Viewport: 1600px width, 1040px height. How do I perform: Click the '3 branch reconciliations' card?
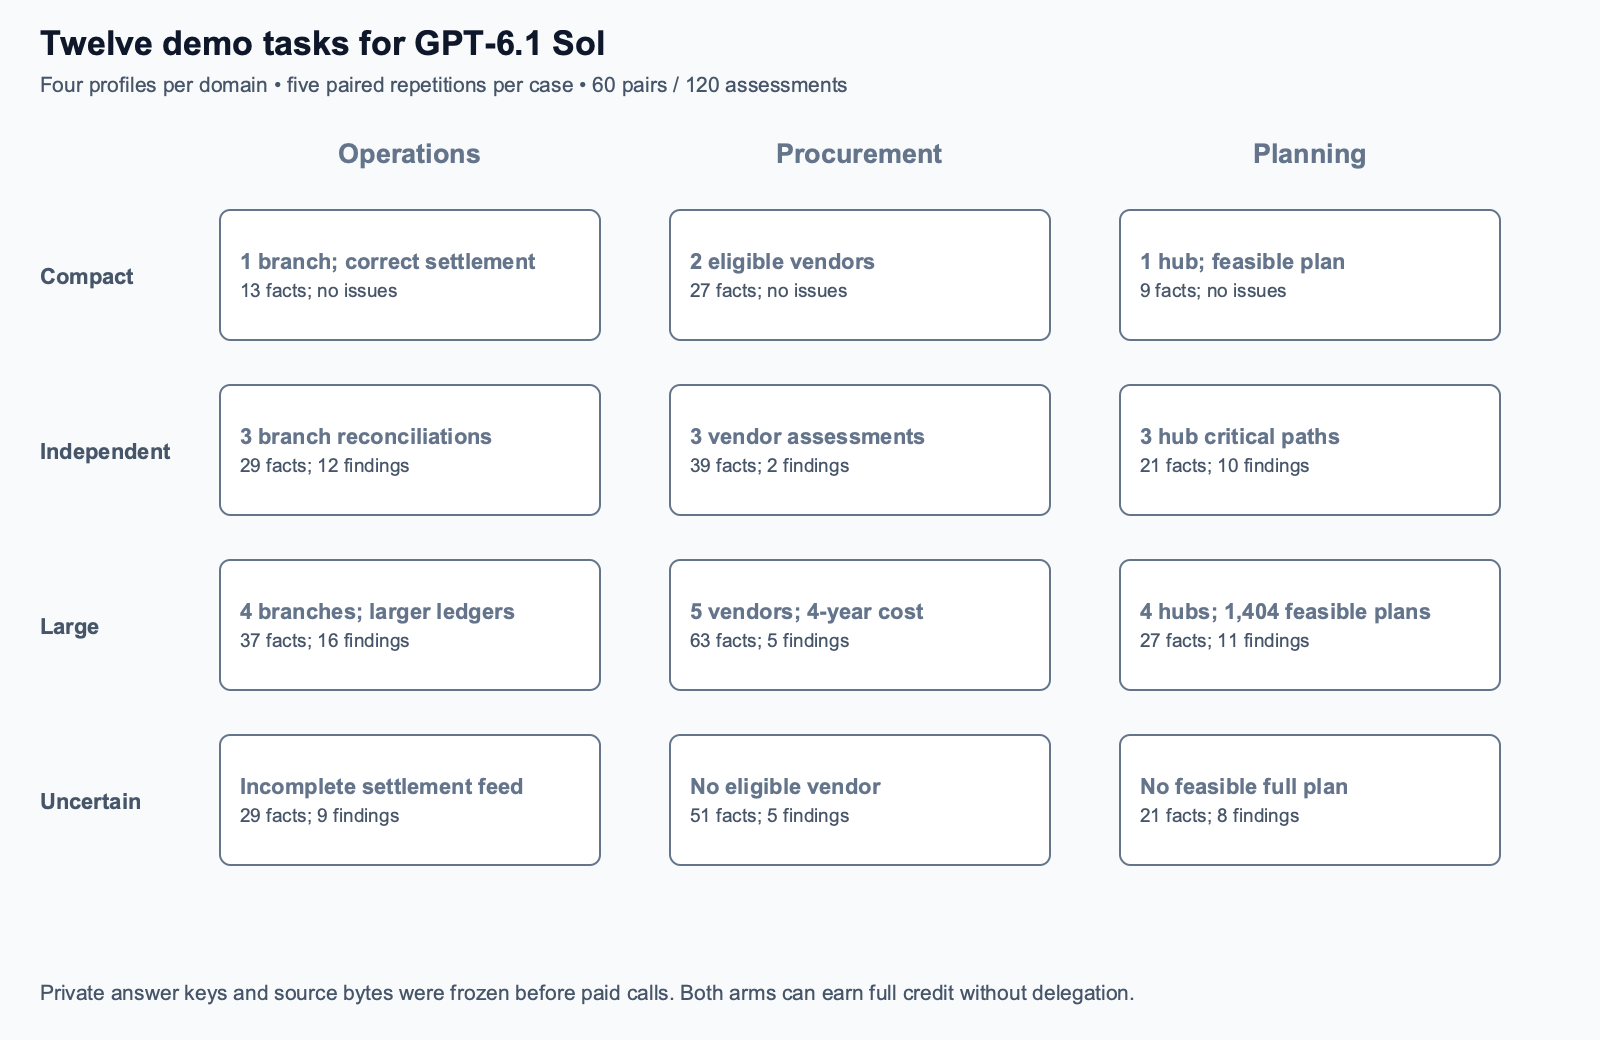(x=410, y=450)
